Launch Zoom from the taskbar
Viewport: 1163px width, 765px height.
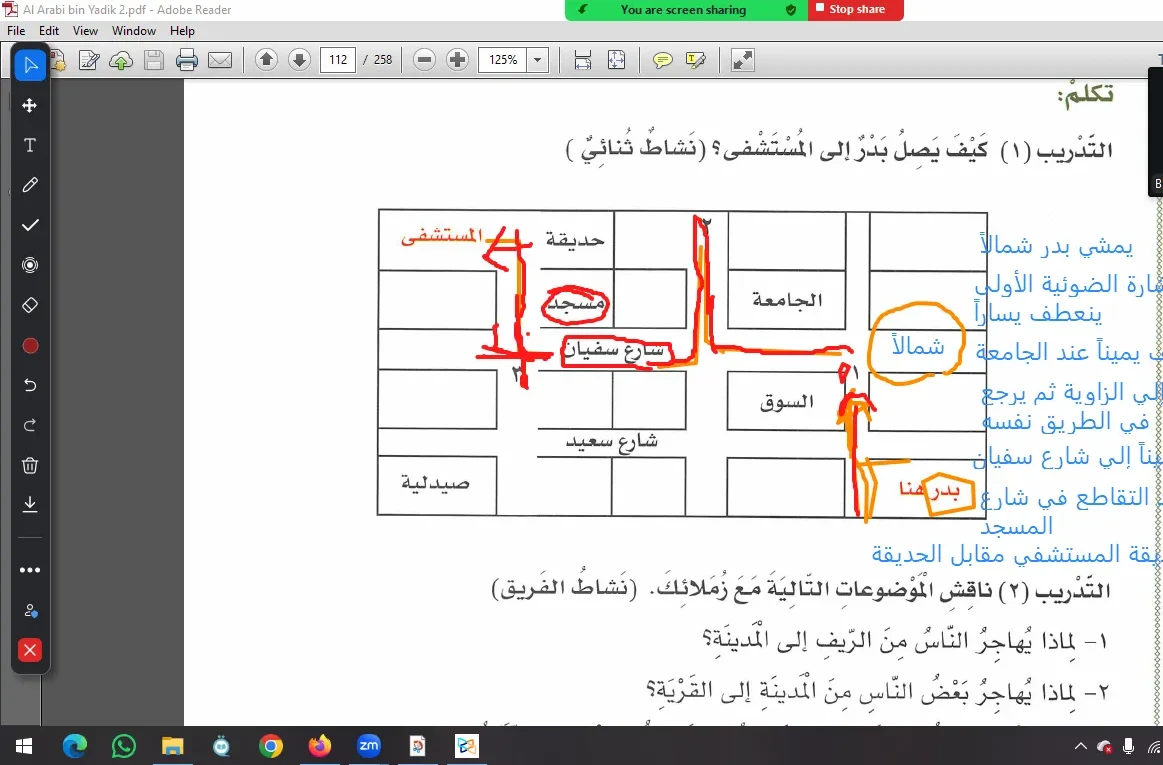(x=368, y=746)
